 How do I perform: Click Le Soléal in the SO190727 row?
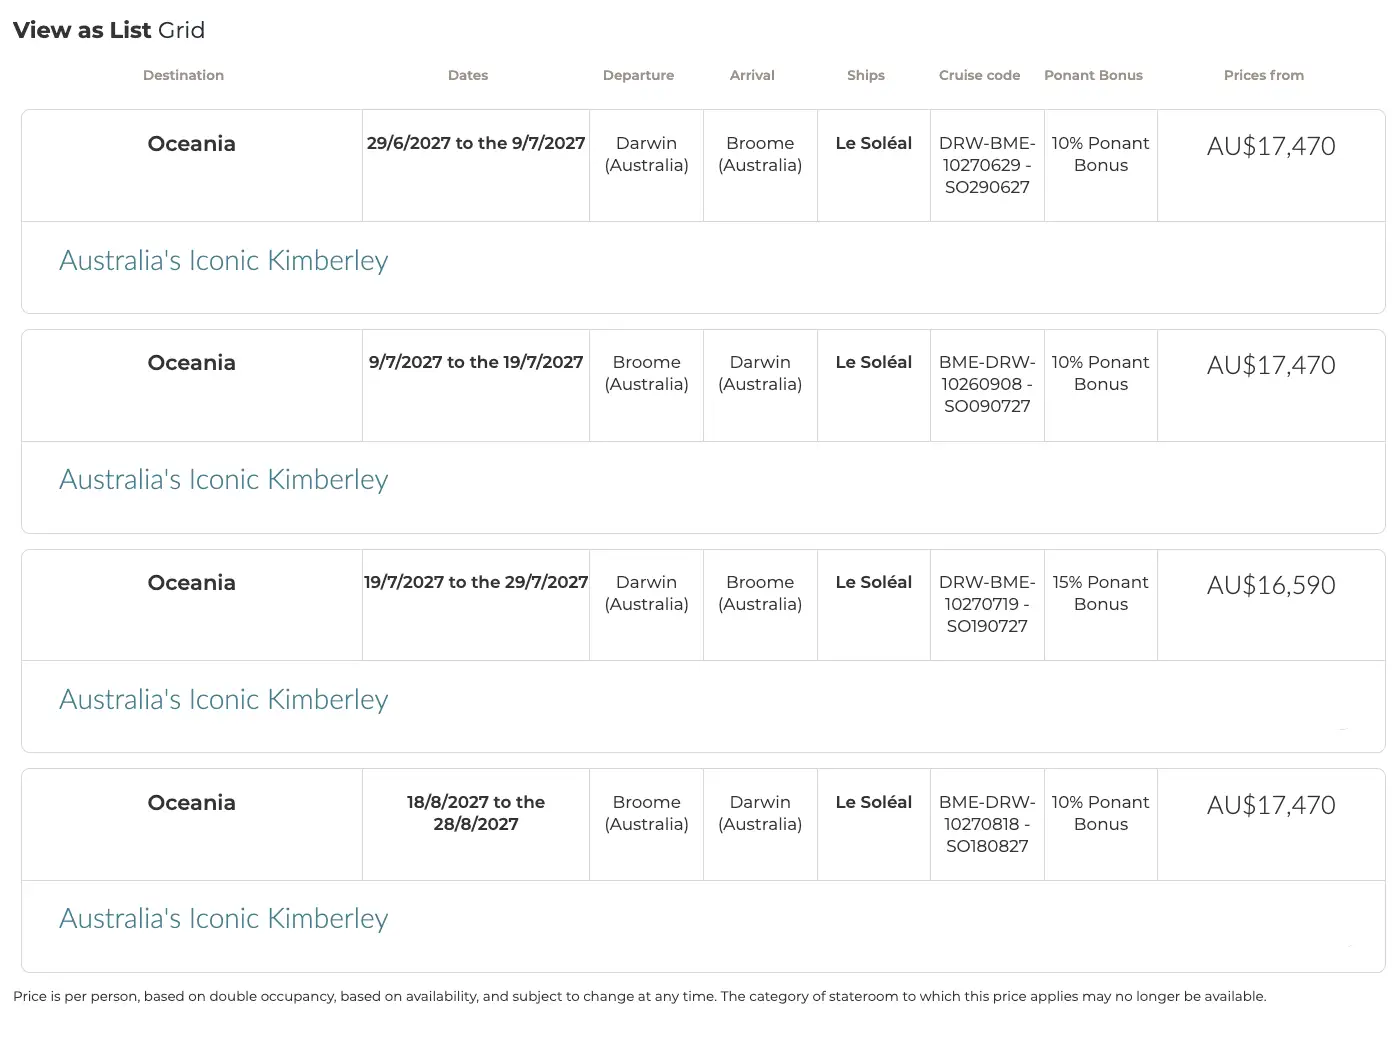tap(874, 582)
